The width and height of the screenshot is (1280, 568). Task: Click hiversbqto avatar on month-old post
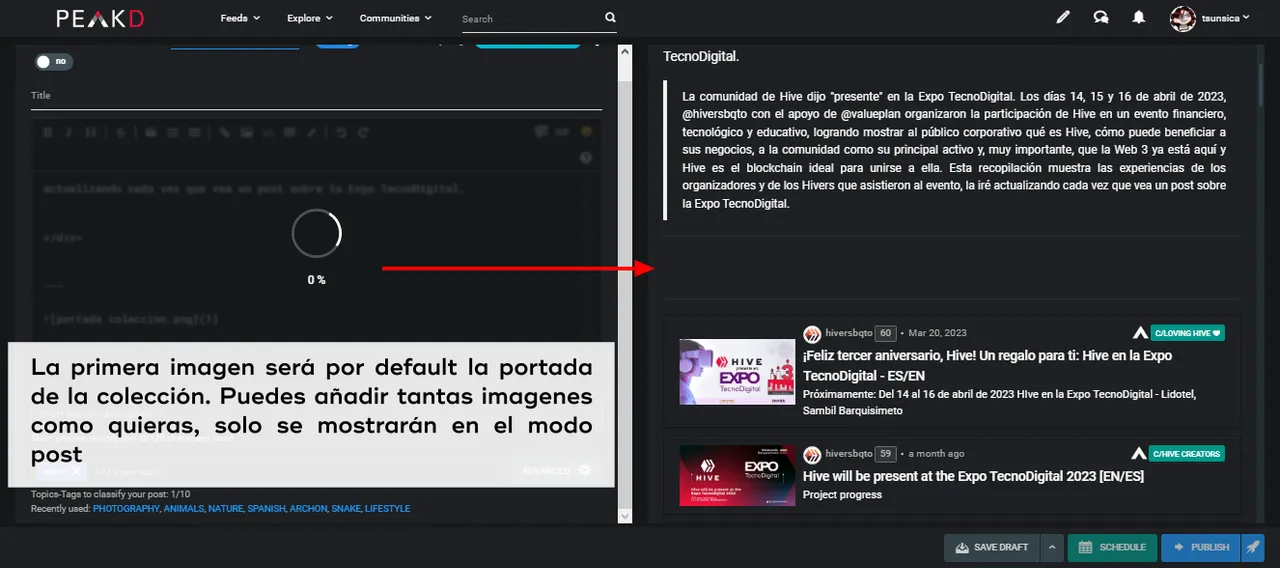click(812, 454)
